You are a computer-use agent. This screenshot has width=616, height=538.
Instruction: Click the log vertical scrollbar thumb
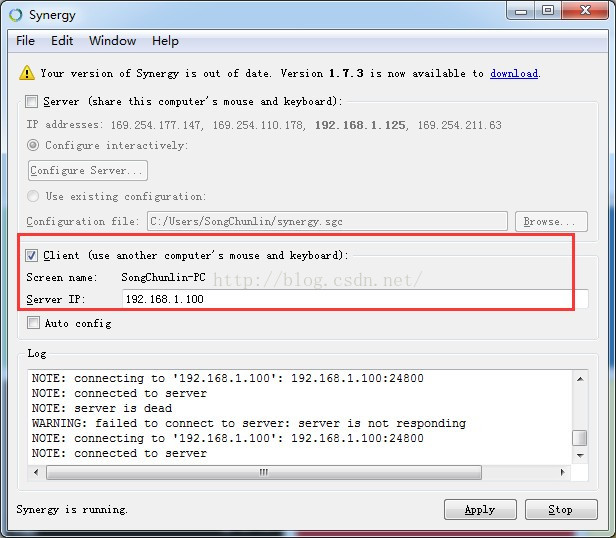click(580, 438)
